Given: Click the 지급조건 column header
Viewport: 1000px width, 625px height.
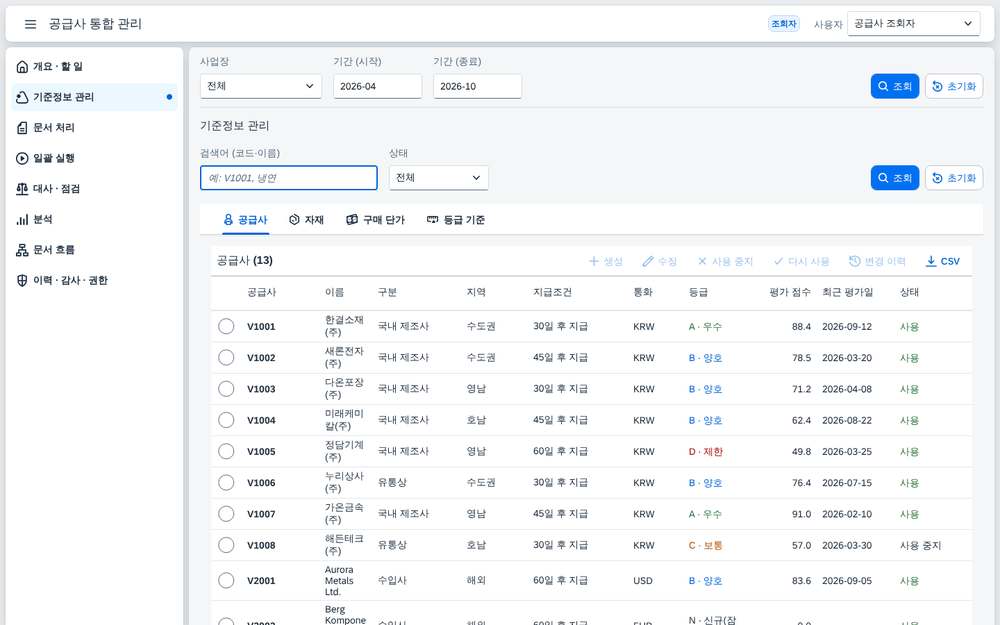Looking at the screenshot, I should 552,292.
